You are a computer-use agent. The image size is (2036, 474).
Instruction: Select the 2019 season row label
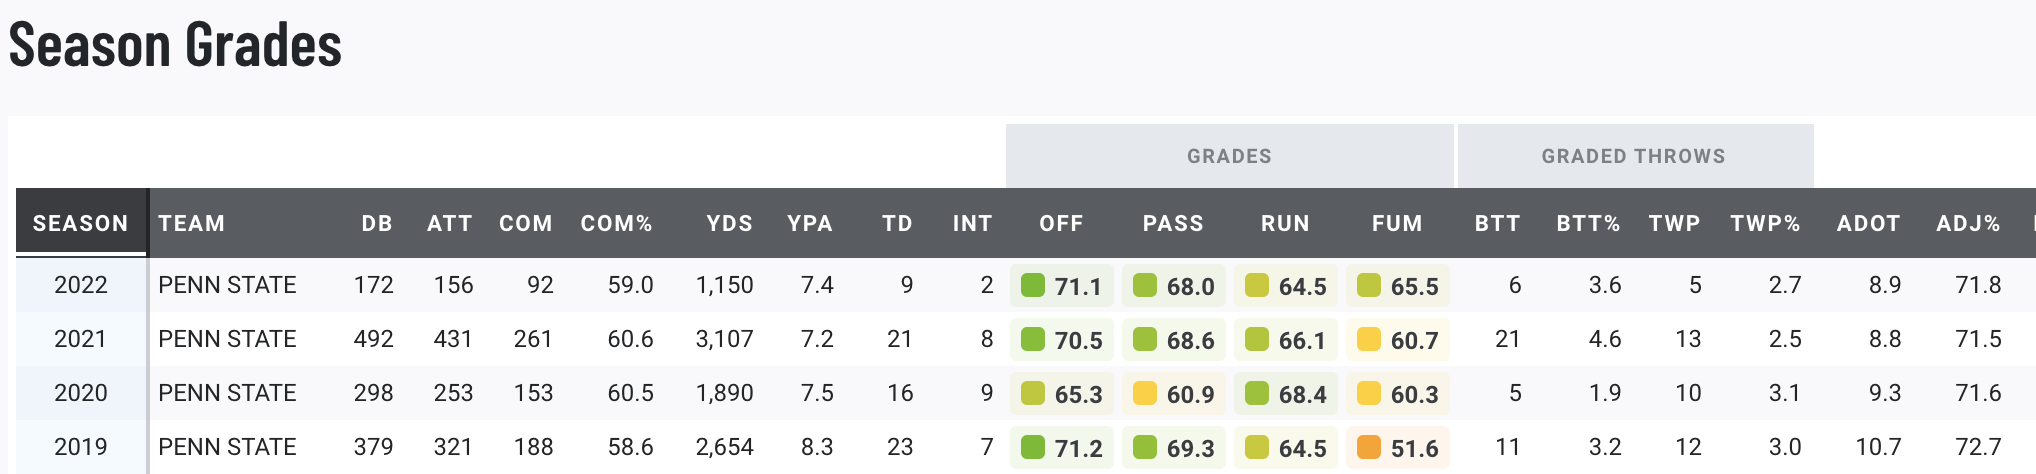click(80, 447)
